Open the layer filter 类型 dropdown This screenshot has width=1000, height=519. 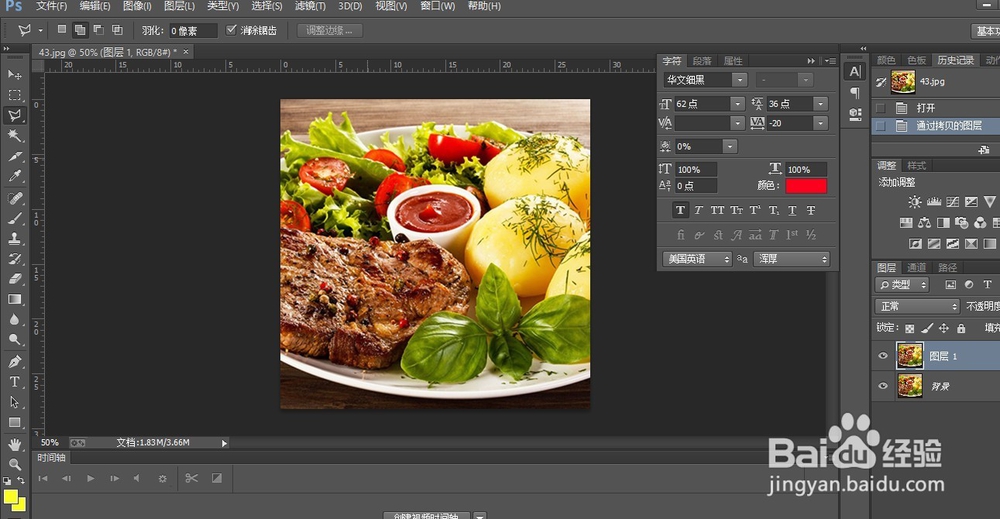point(902,284)
